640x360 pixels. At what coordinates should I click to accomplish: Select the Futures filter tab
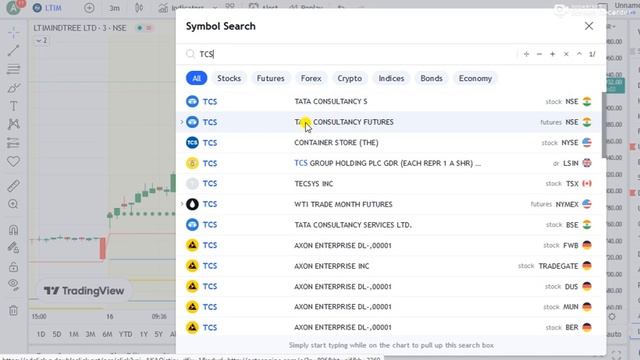(271, 78)
